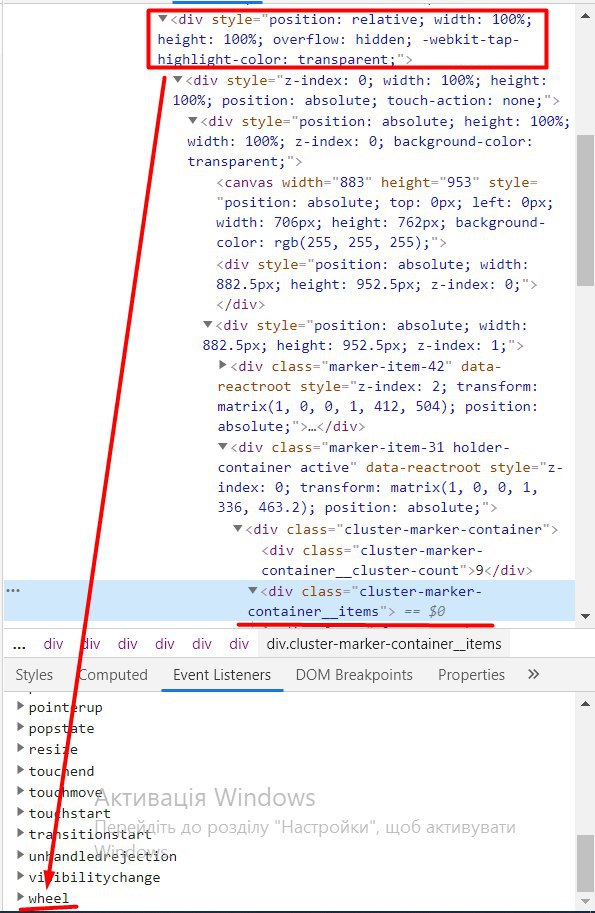Click the event listeners scrollbar thumb
Screen dimensions: 595x913
pyautogui.click(x=585, y=863)
